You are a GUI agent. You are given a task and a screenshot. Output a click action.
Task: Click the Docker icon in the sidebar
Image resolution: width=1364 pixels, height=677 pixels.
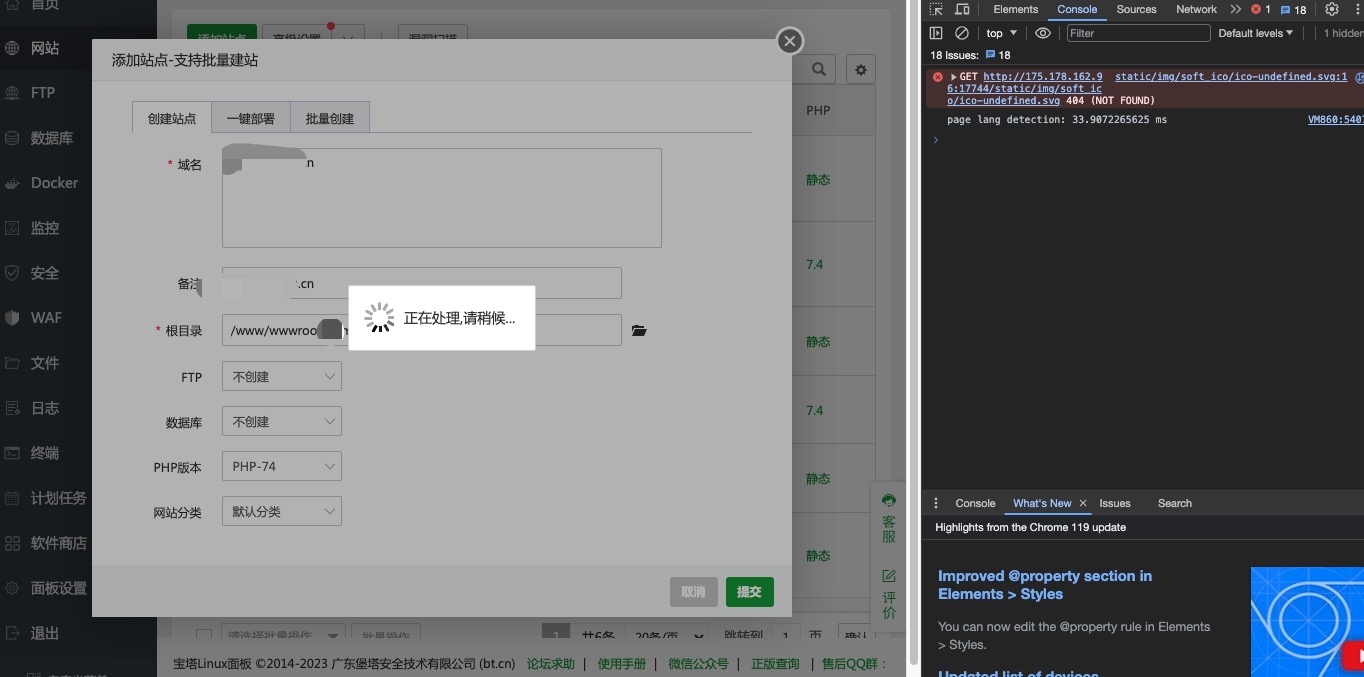tap(13, 183)
